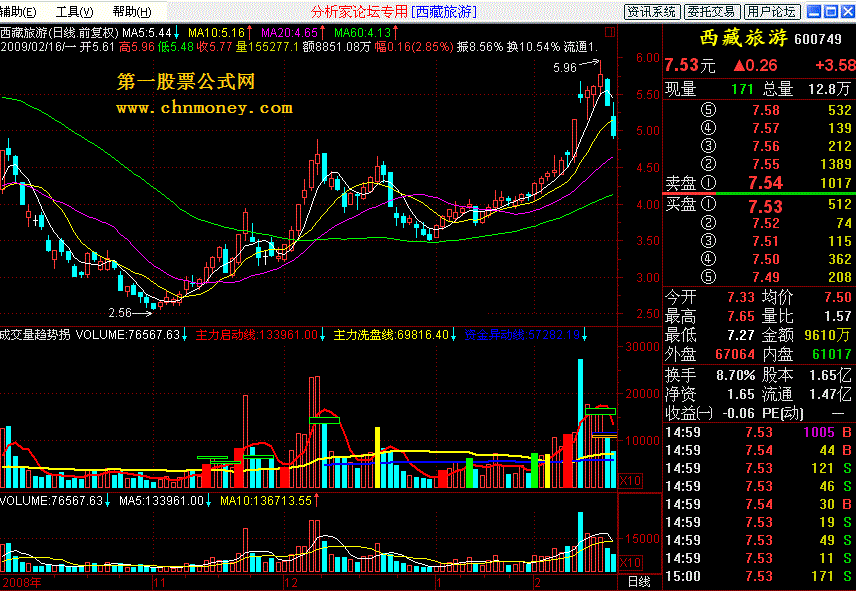Click sell level ⑤ price 7.58
The image size is (856, 591).
click(x=766, y=110)
